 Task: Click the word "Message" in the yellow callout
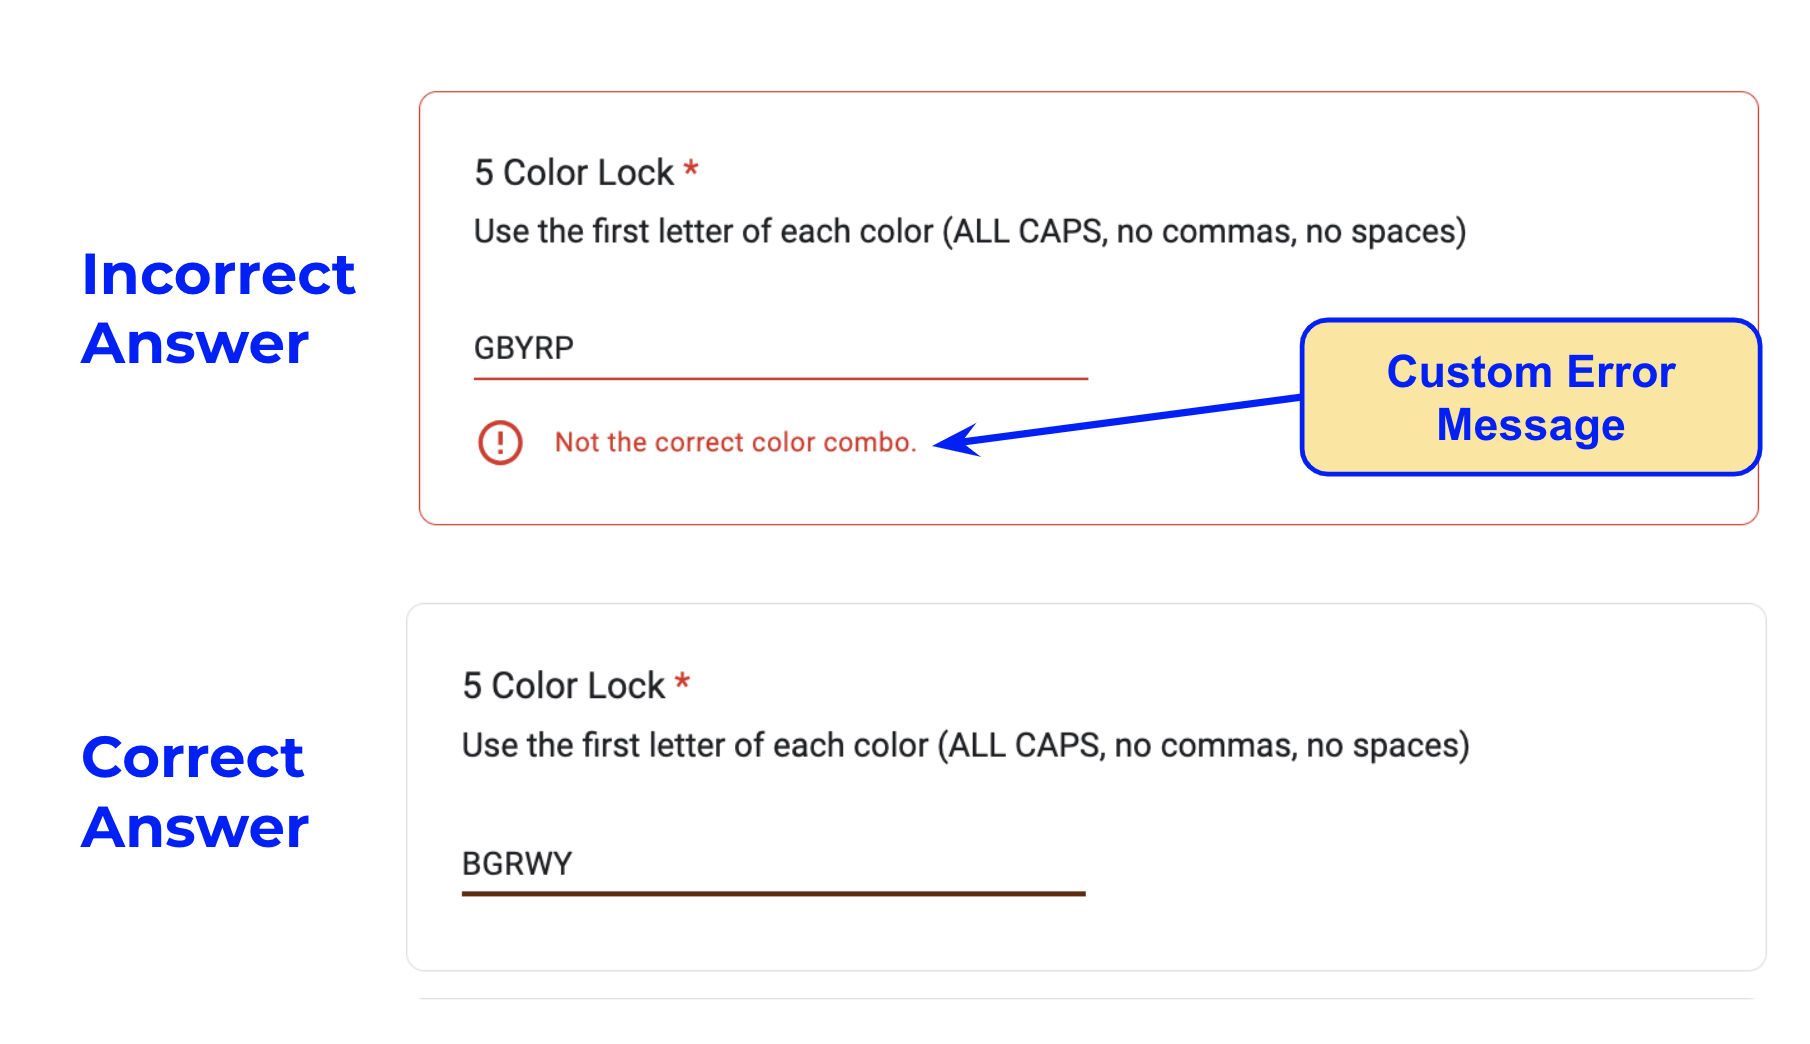pos(1530,425)
